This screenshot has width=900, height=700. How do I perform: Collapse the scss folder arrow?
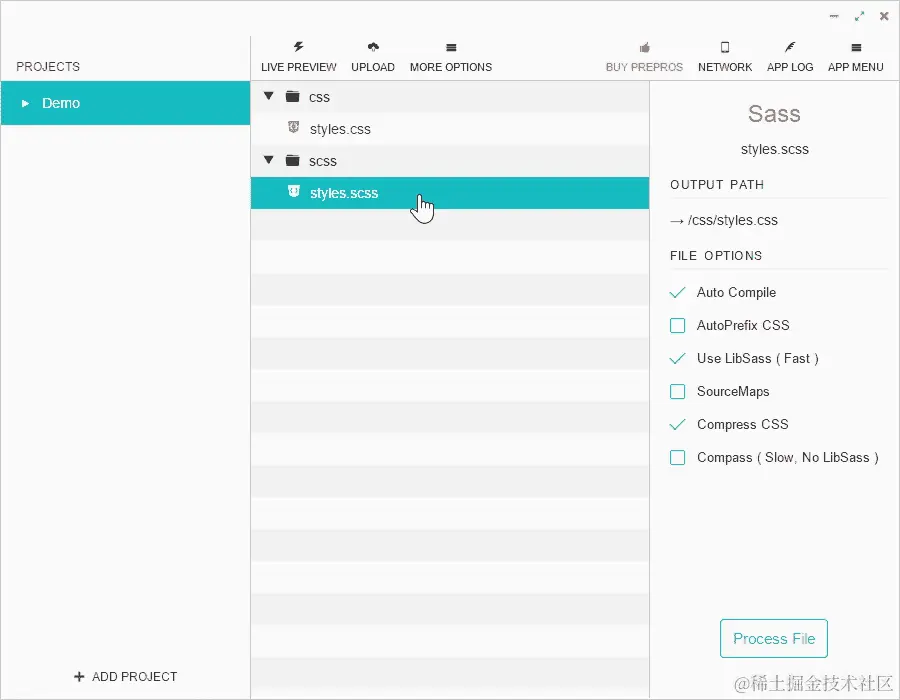click(268, 160)
